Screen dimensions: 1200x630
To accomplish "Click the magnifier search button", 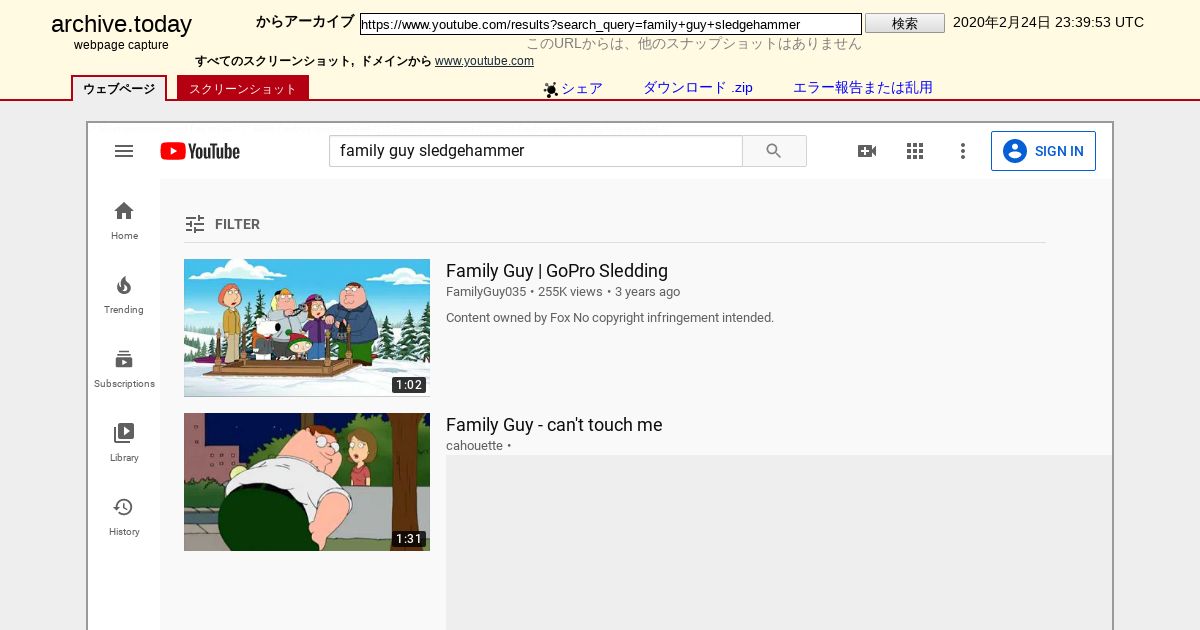I will [774, 151].
